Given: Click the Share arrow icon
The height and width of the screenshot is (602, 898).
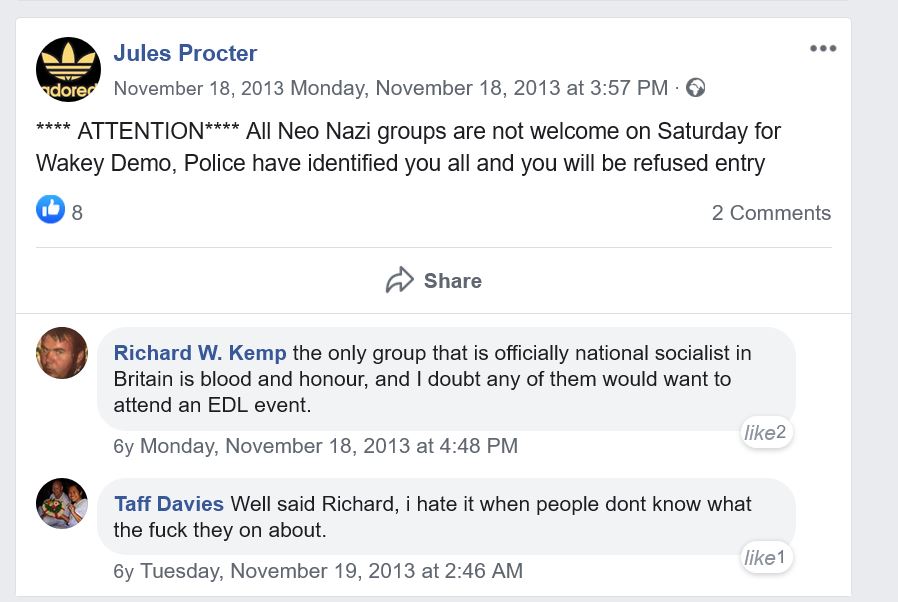Looking at the screenshot, I should [x=400, y=281].
